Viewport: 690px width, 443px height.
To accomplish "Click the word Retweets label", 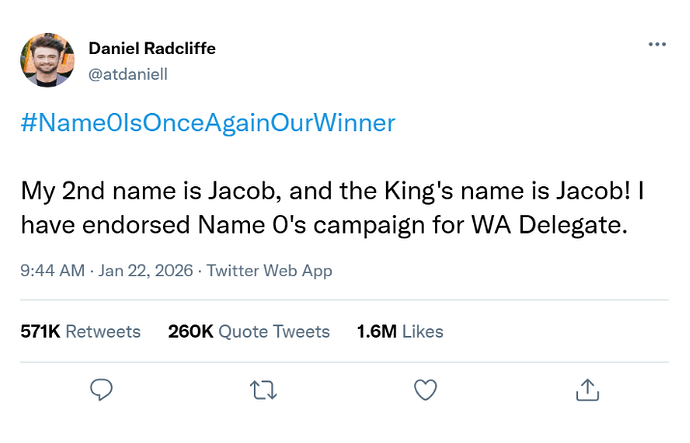I will pos(103,331).
